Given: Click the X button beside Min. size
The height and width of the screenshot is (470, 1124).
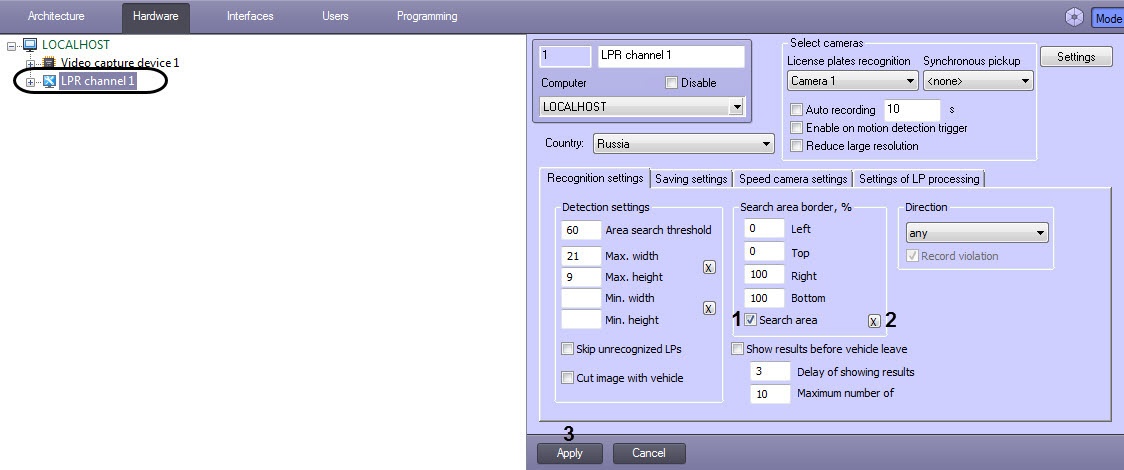Looking at the screenshot, I should coord(709,308).
